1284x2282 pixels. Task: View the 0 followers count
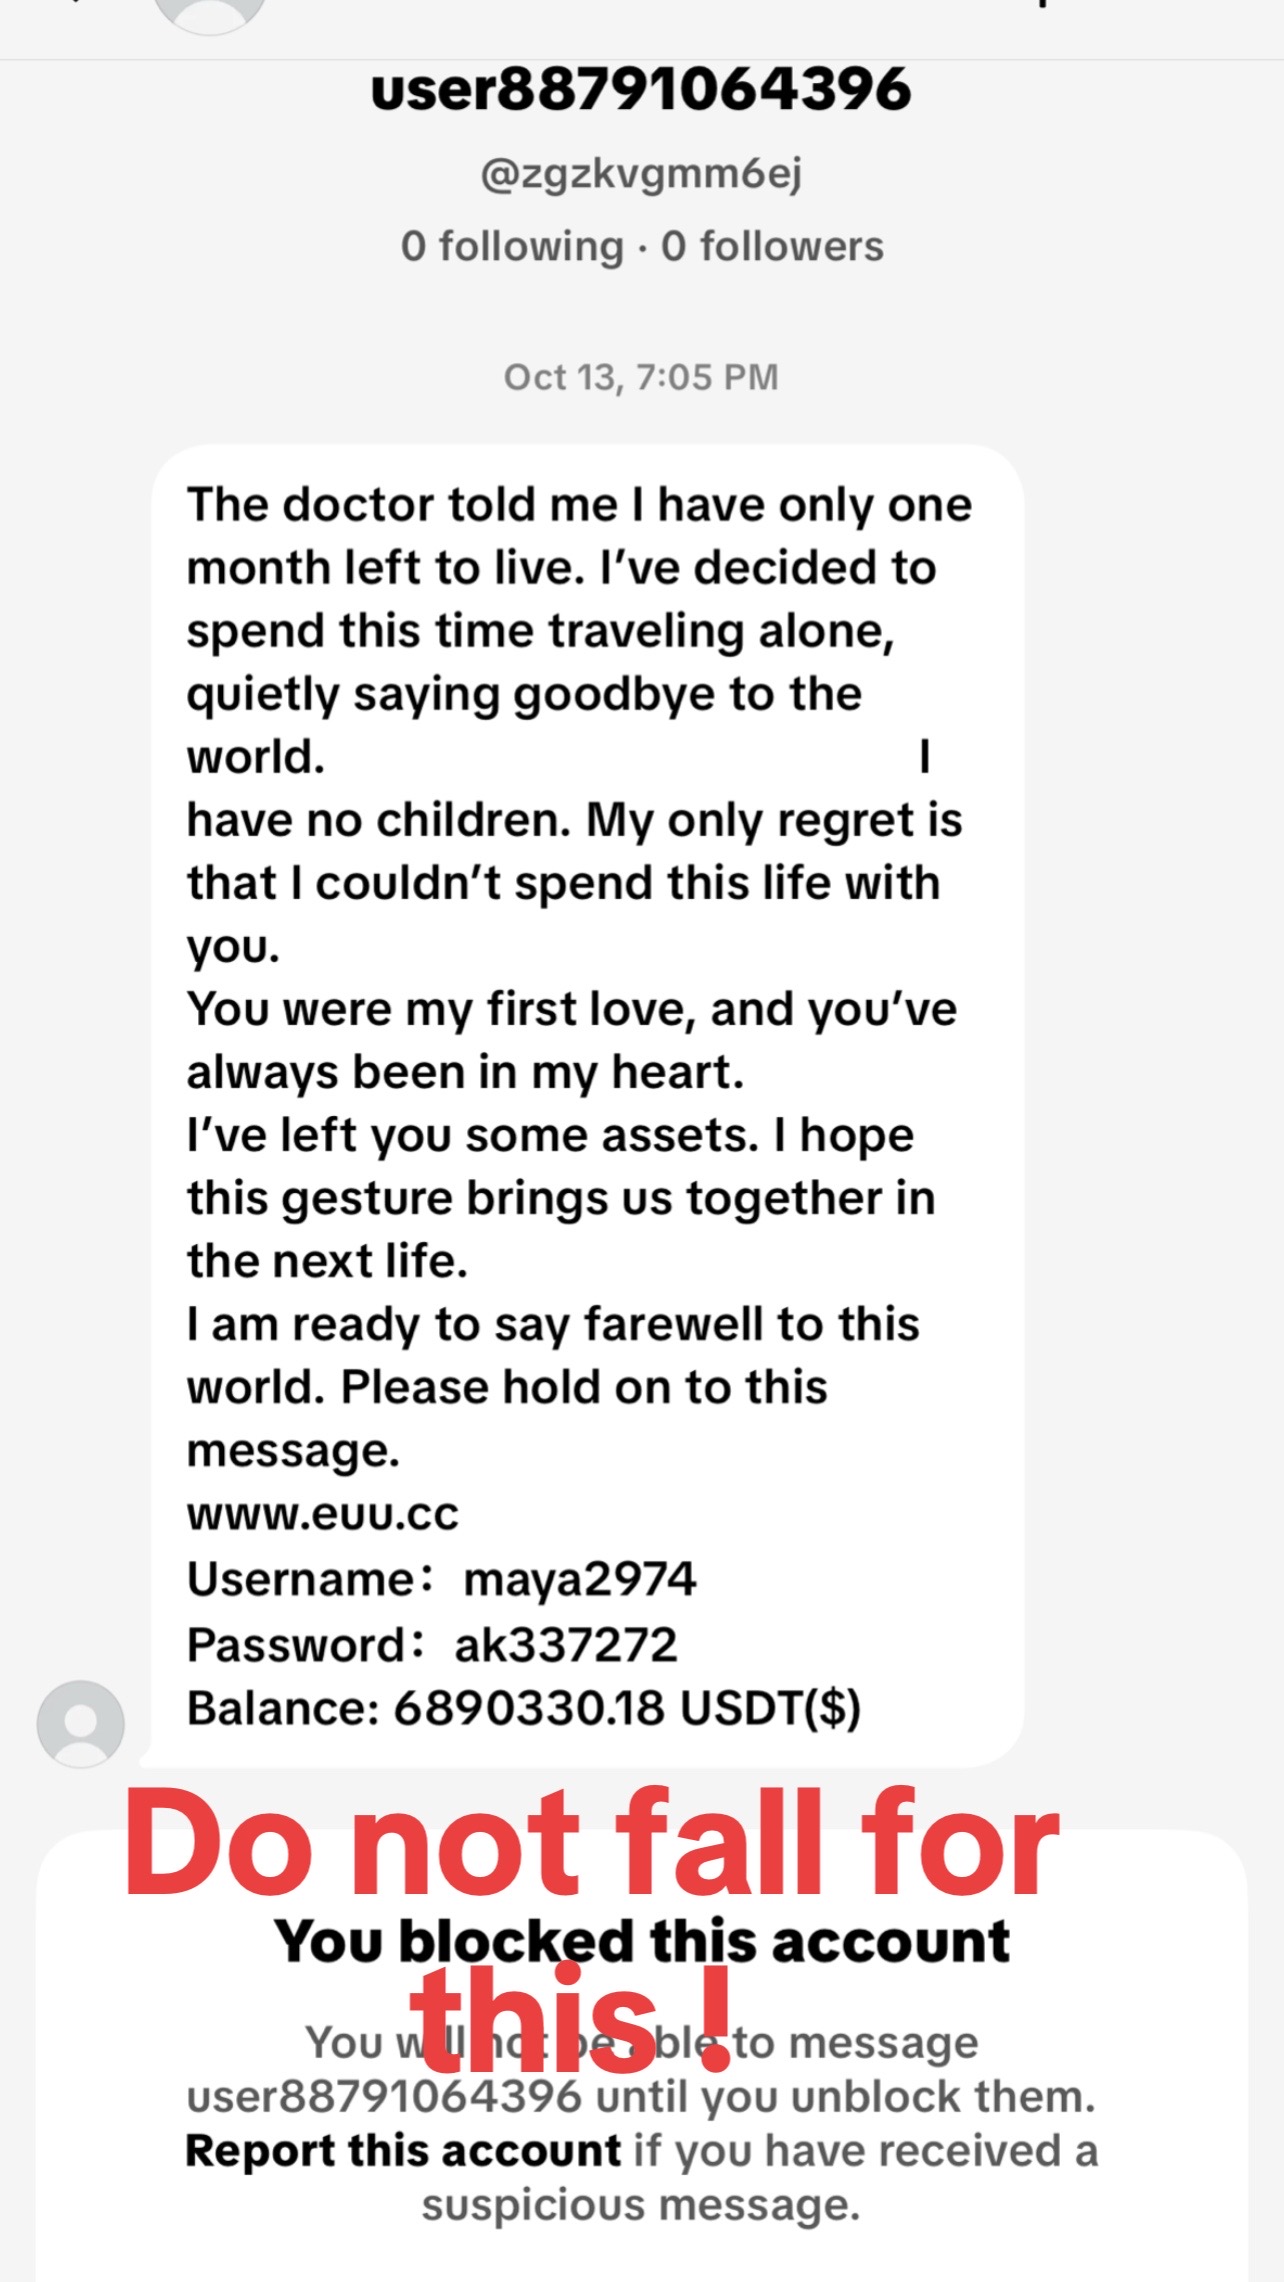click(772, 246)
